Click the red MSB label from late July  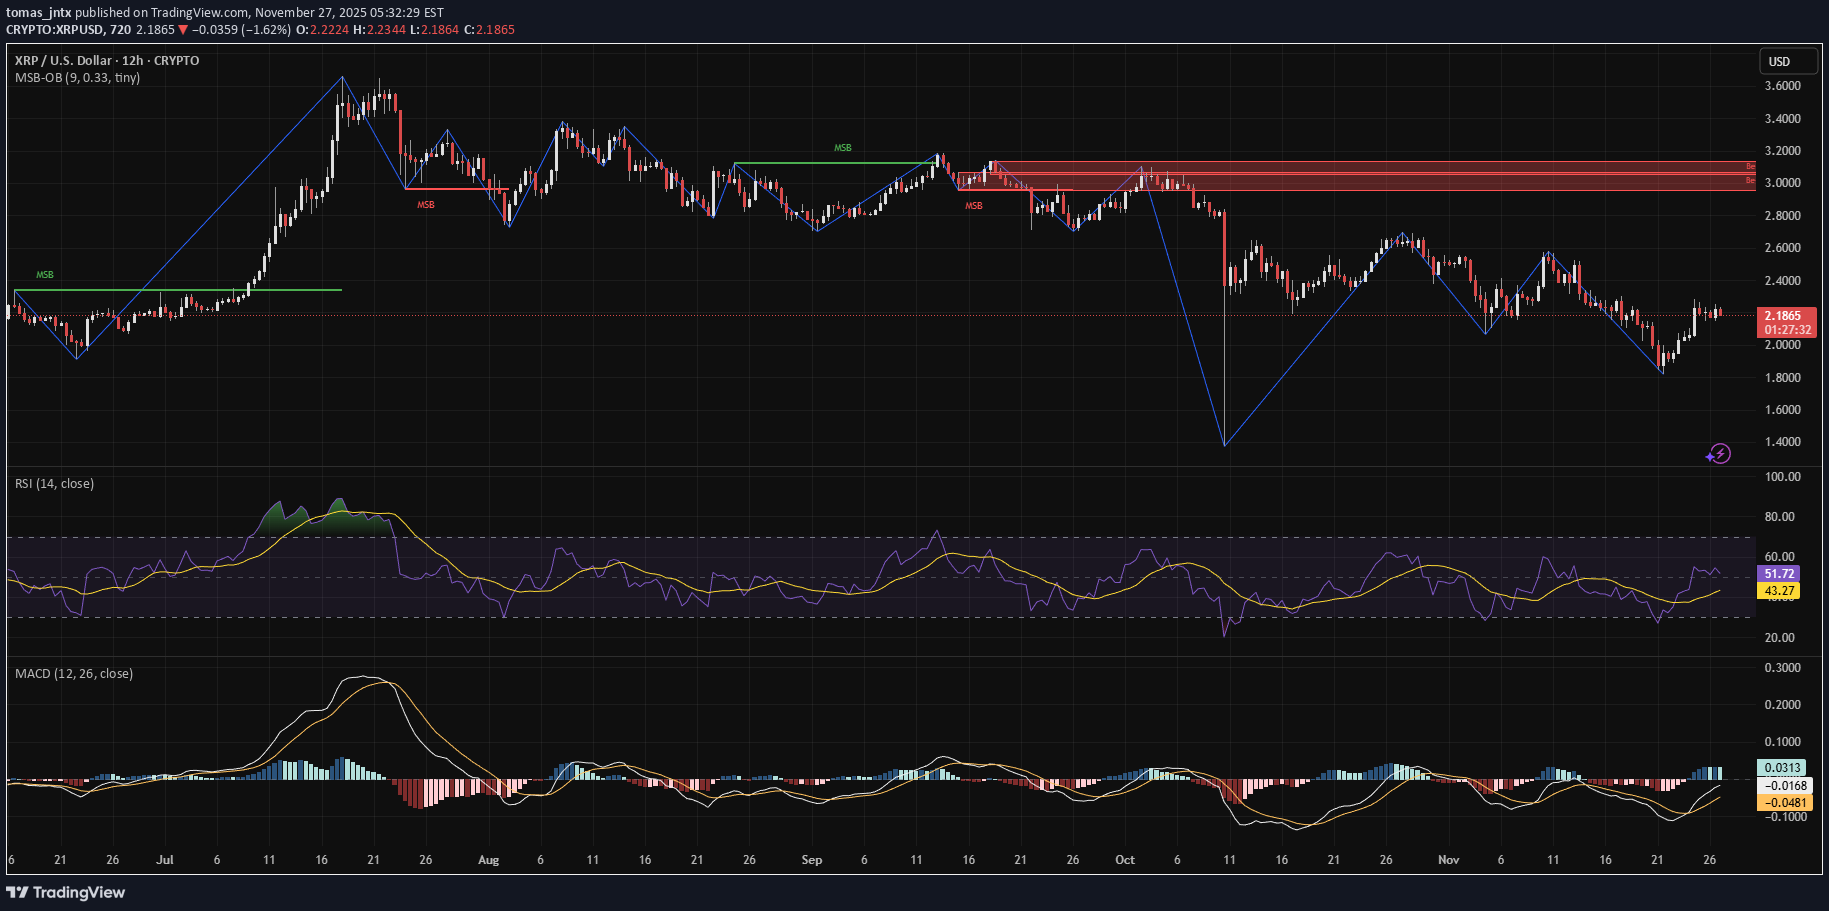click(424, 206)
